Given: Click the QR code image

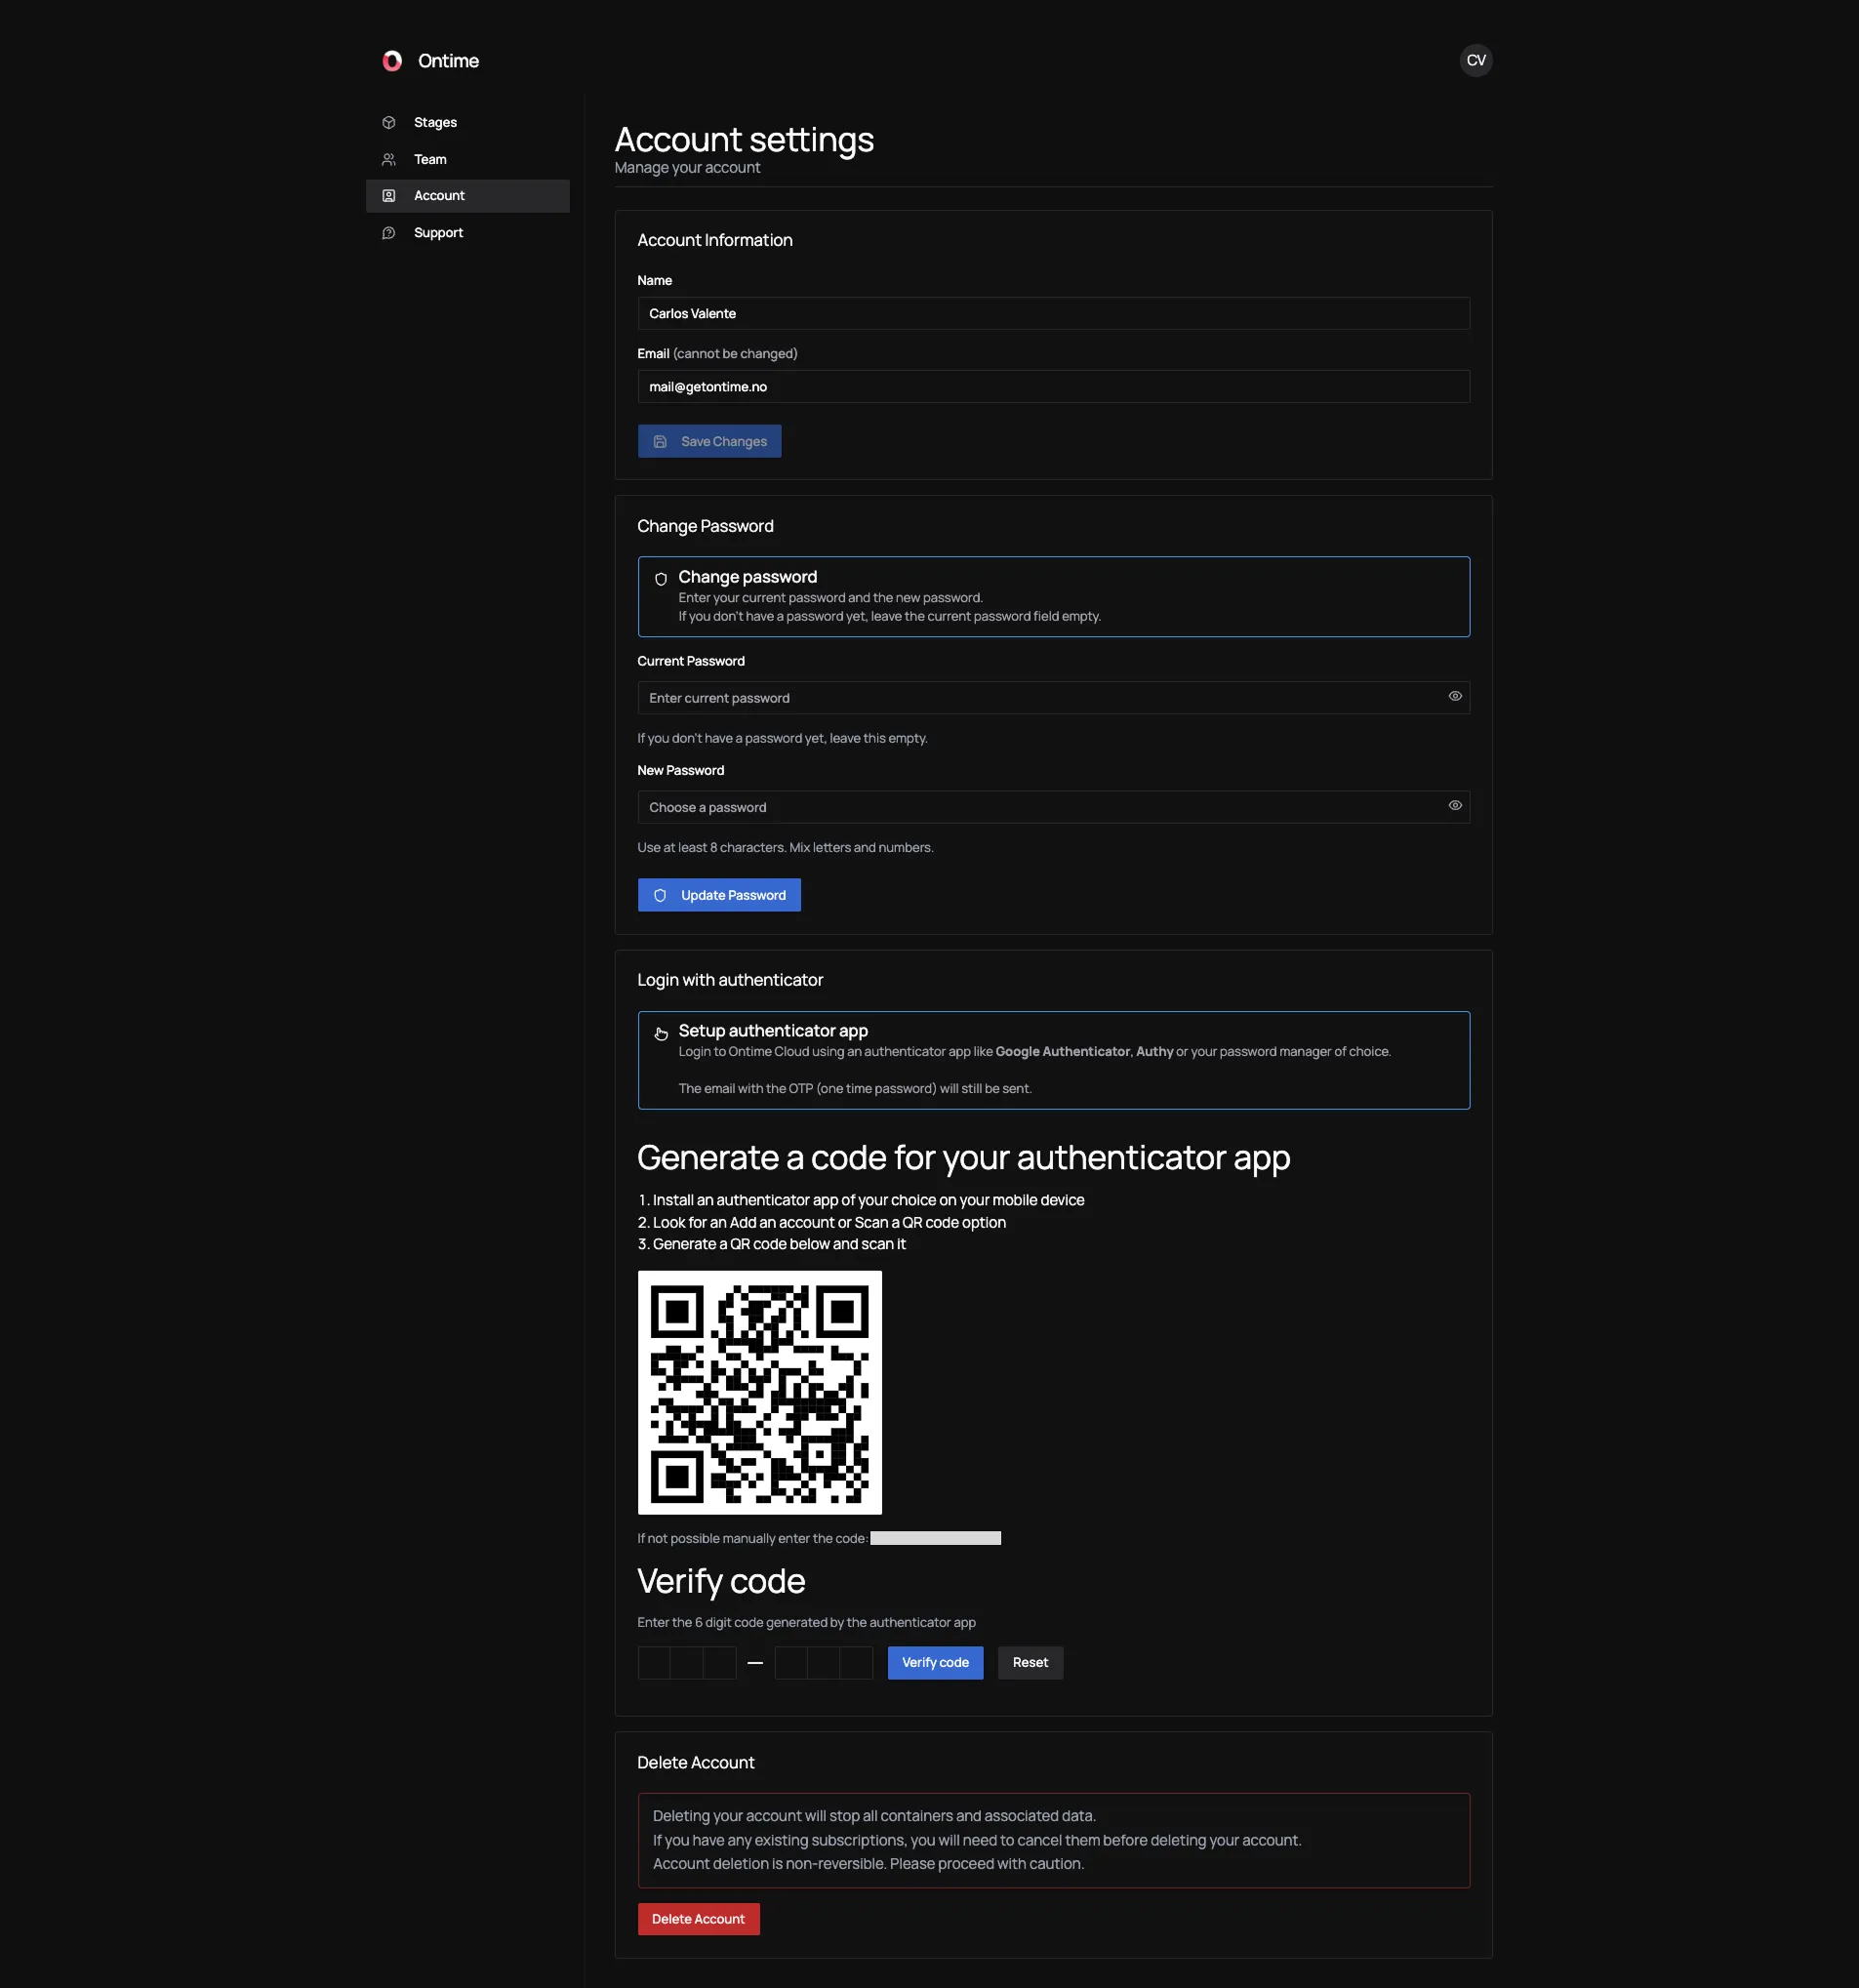Looking at the screenshot, I should (x=759, y=1392).
